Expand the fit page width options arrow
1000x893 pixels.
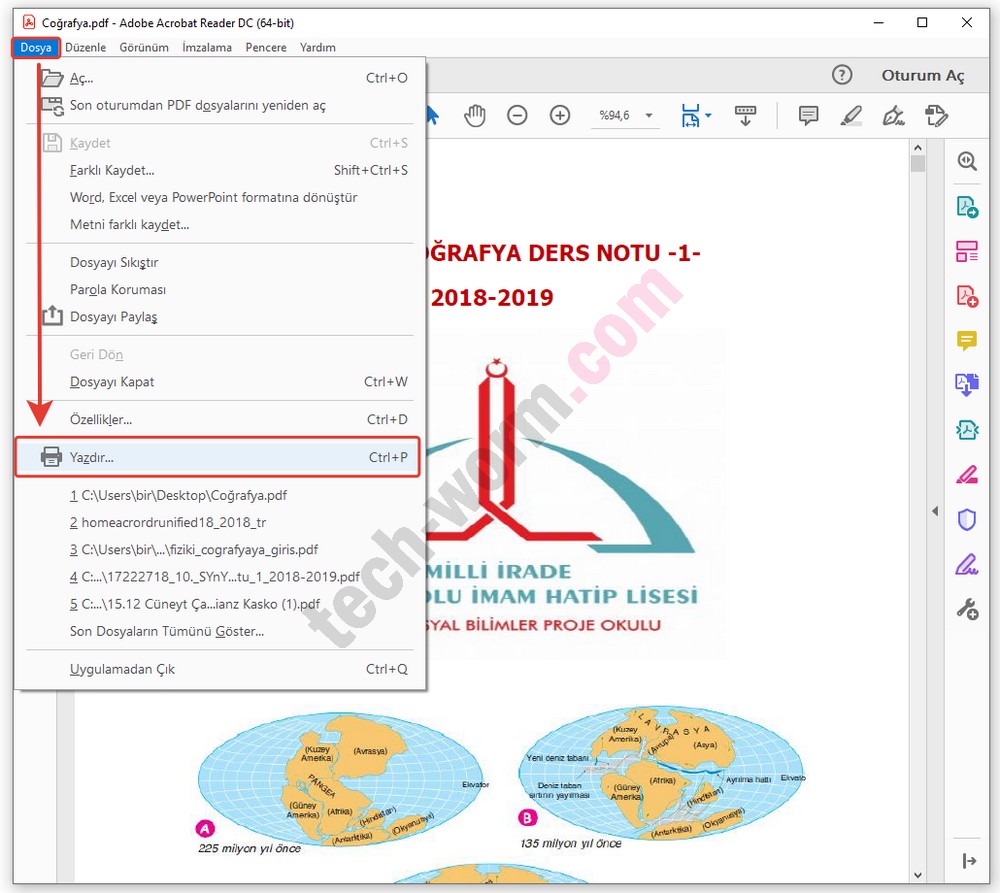[708, 116]
